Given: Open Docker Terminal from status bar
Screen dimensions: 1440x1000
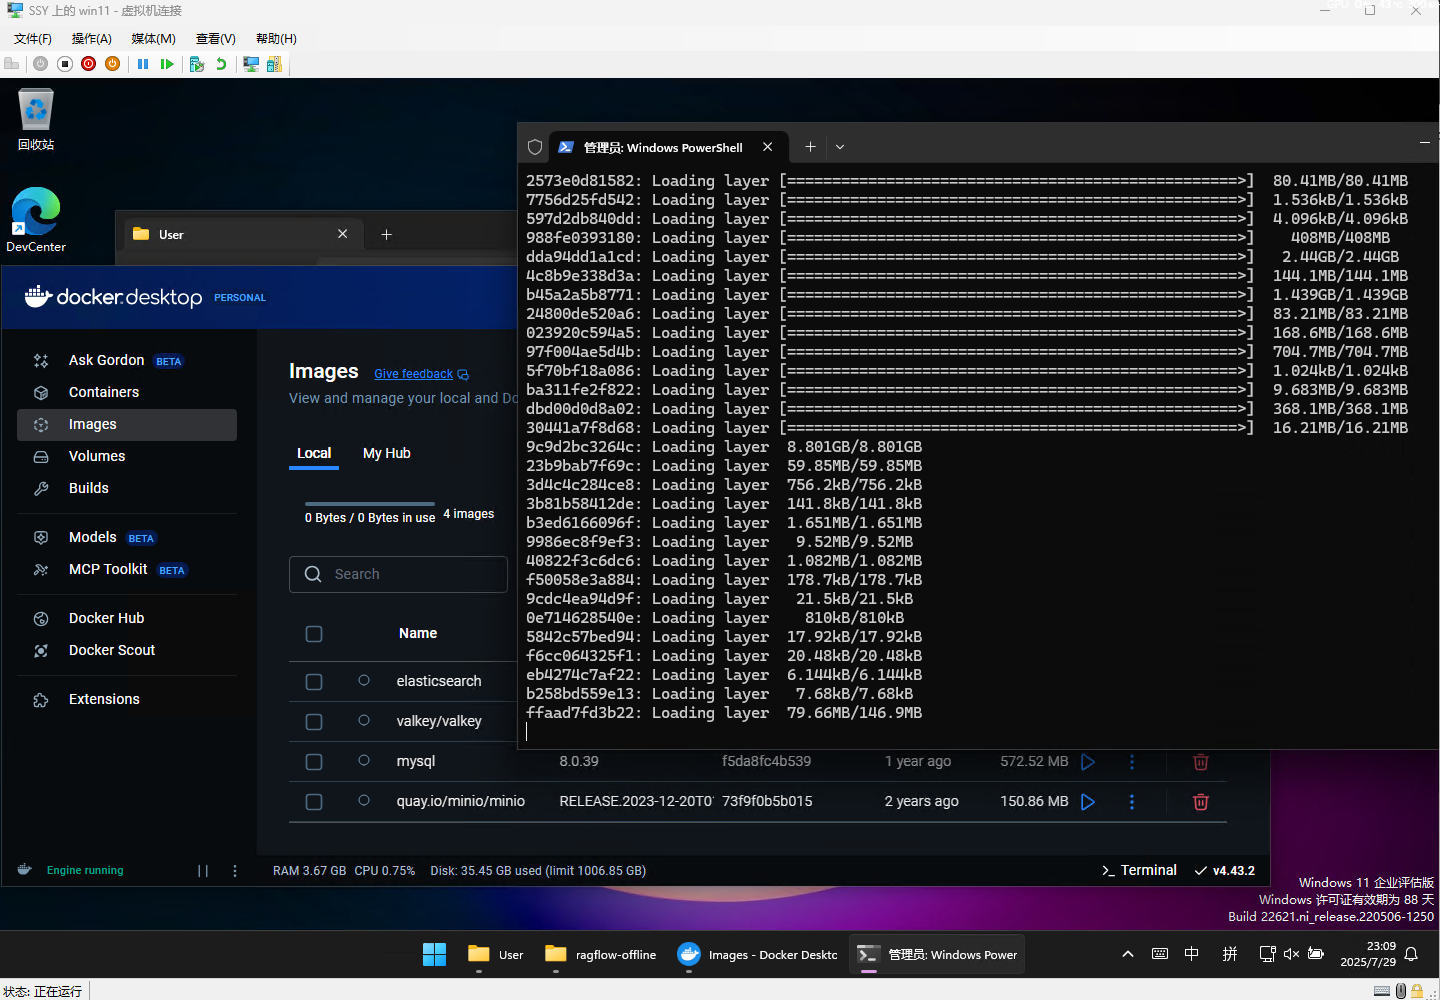Looking at the screenshot, I should (x=1139, y=871).
